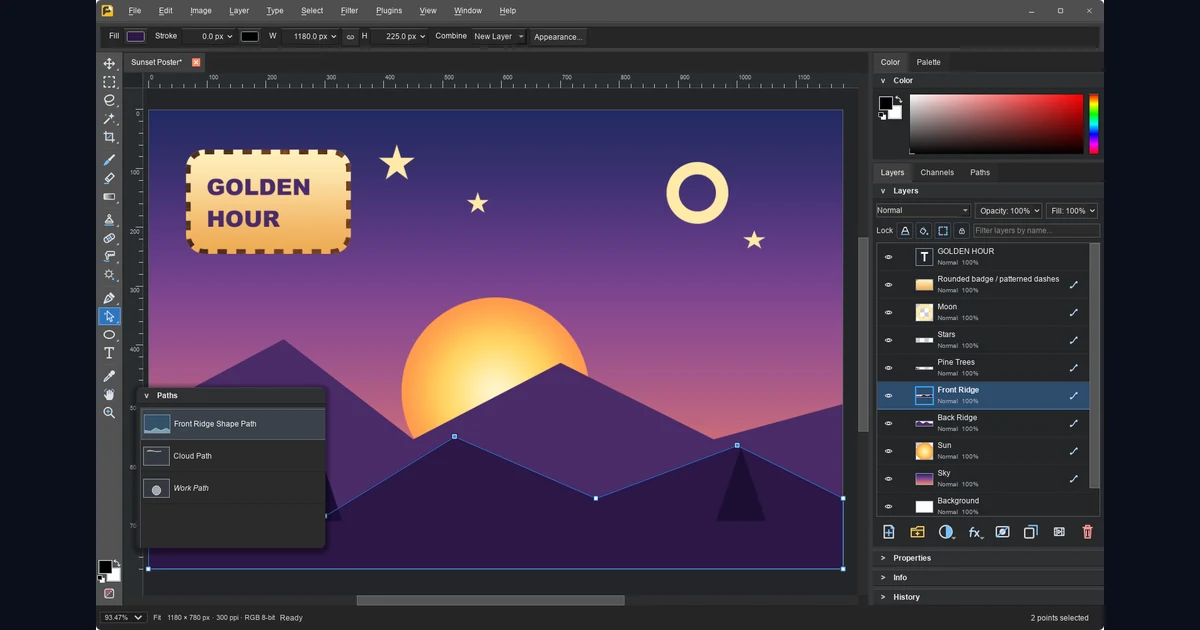Select the Clone Stamp tool
The height and width of the screenshot is (630, 1200).
[109, 220]
